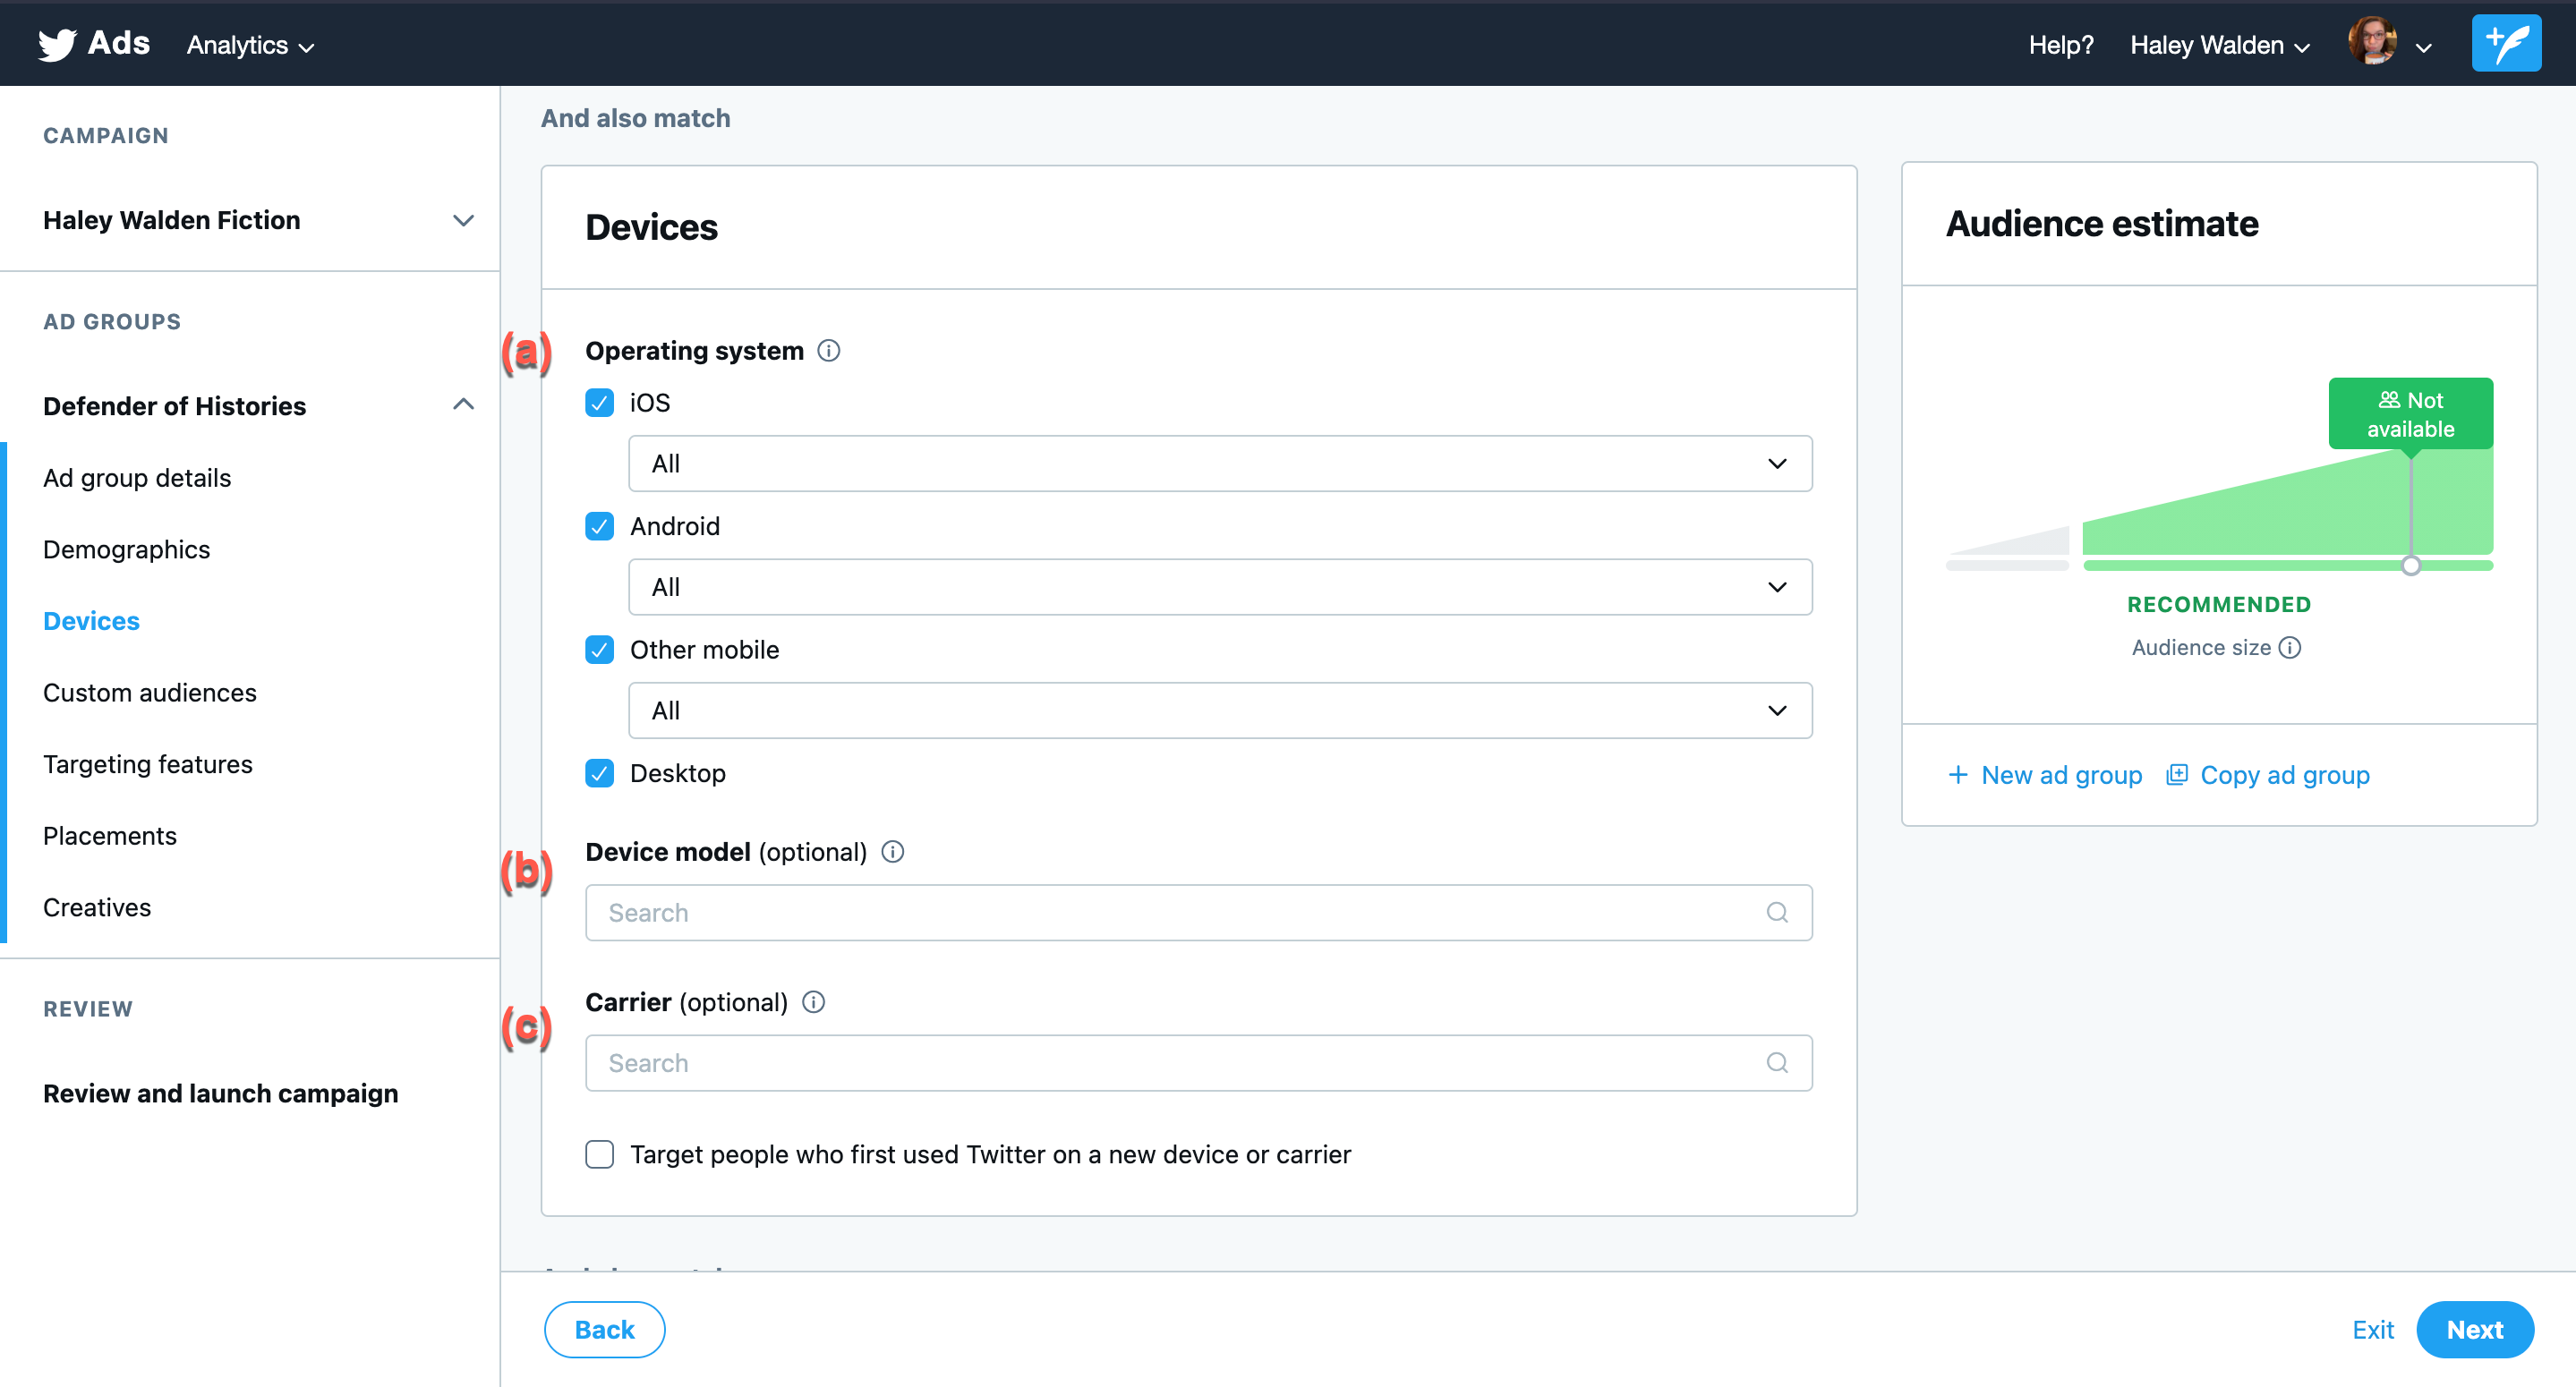Image resolution: width=2576 pixels, height=1387 pixels.
Task: Open the Android version dropdown
Action: [1219, 587]
